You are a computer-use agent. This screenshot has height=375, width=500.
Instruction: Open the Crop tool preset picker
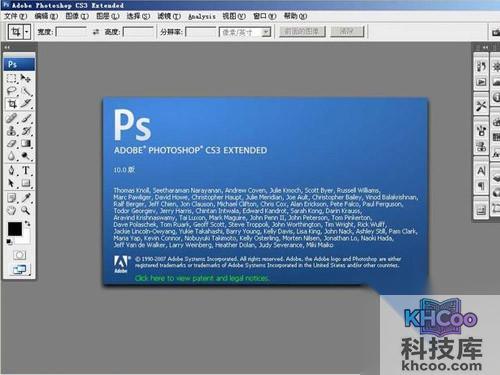click(27, 32)
